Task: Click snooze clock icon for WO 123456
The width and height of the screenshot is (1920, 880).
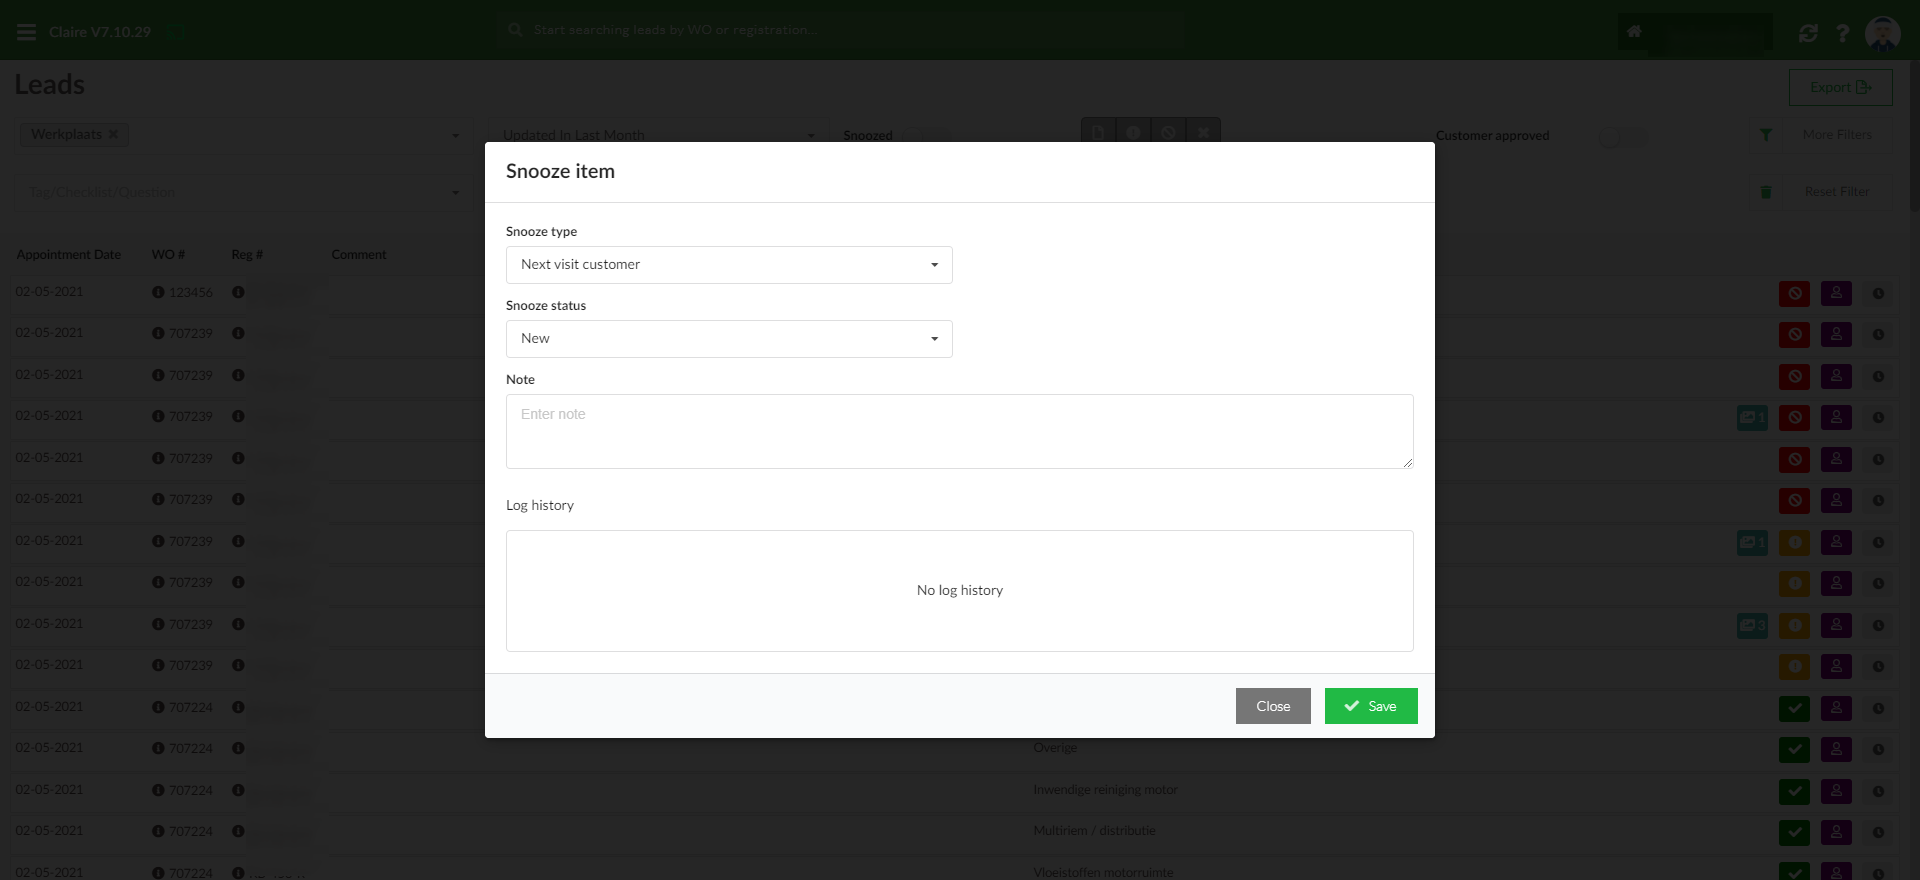Action: click(1878, 294)
